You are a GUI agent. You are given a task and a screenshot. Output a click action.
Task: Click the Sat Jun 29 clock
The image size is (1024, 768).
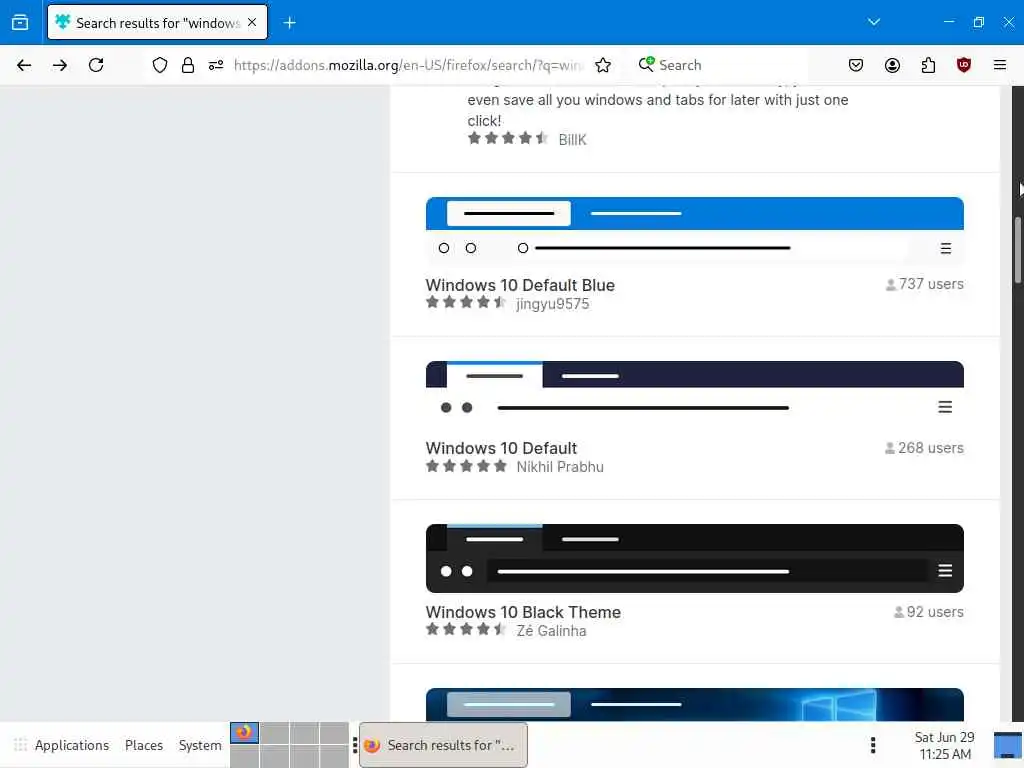pyautogui.click(x=944, y=745)
